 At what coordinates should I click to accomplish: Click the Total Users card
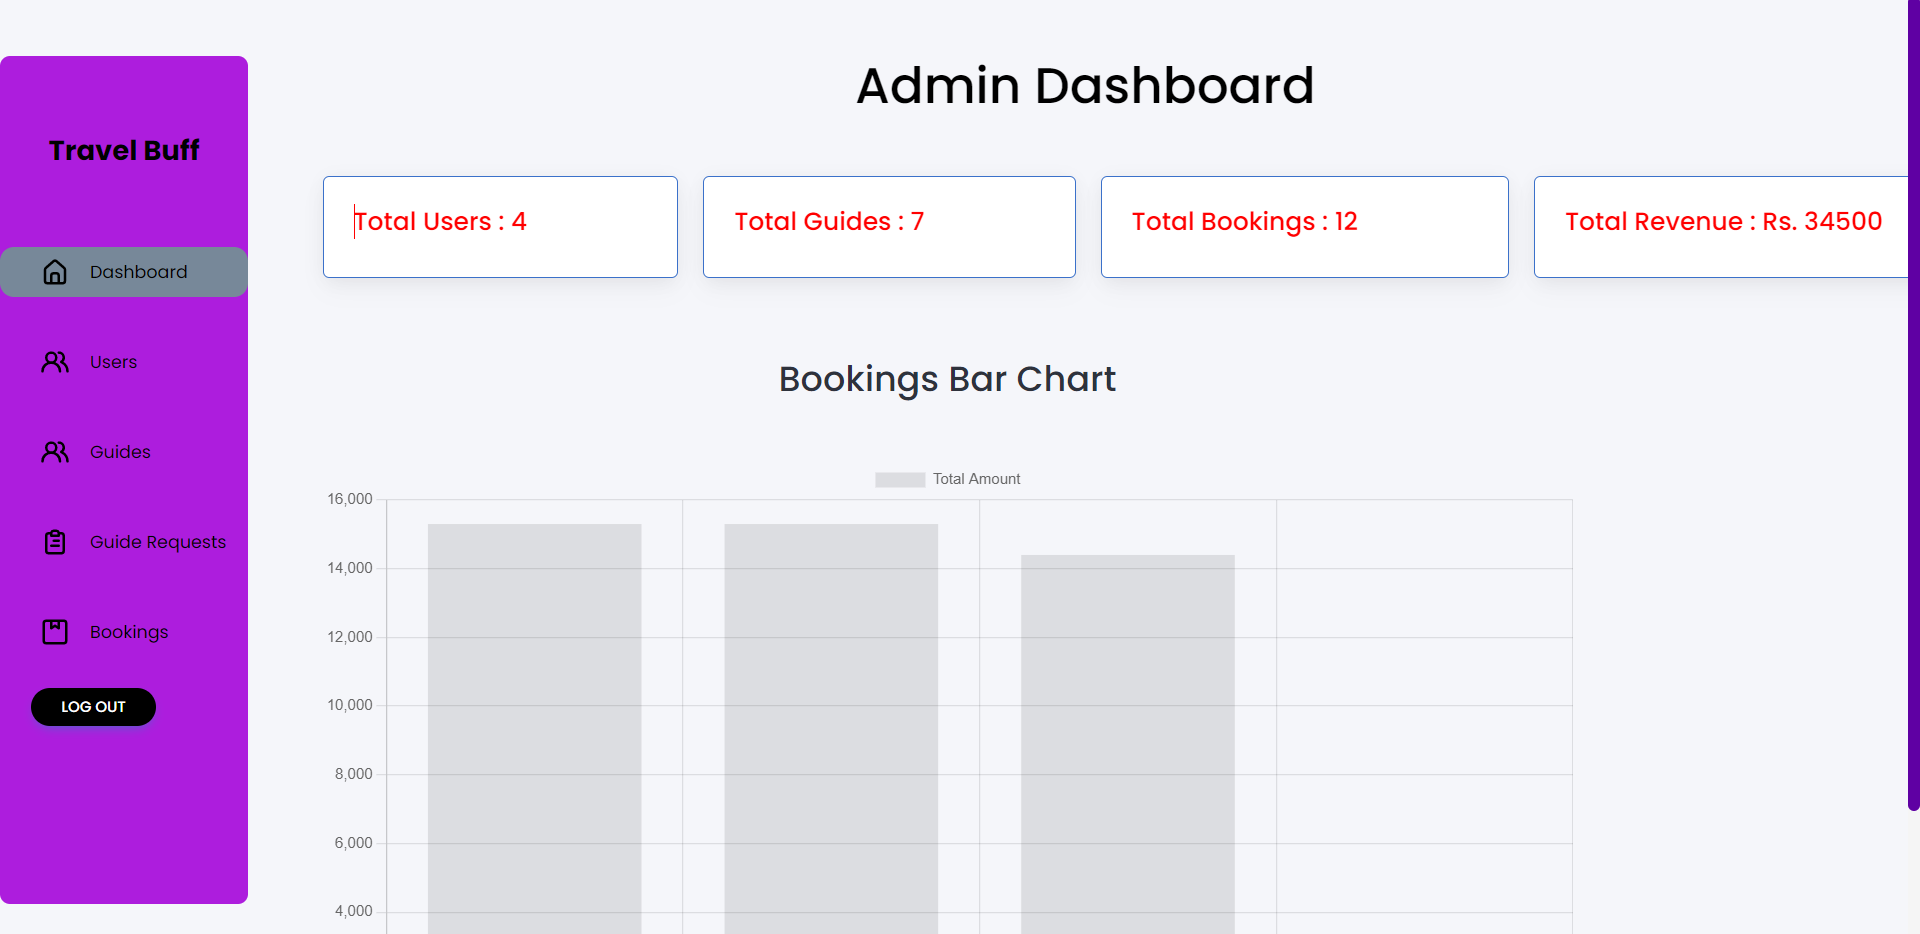[x=499, y=226]
